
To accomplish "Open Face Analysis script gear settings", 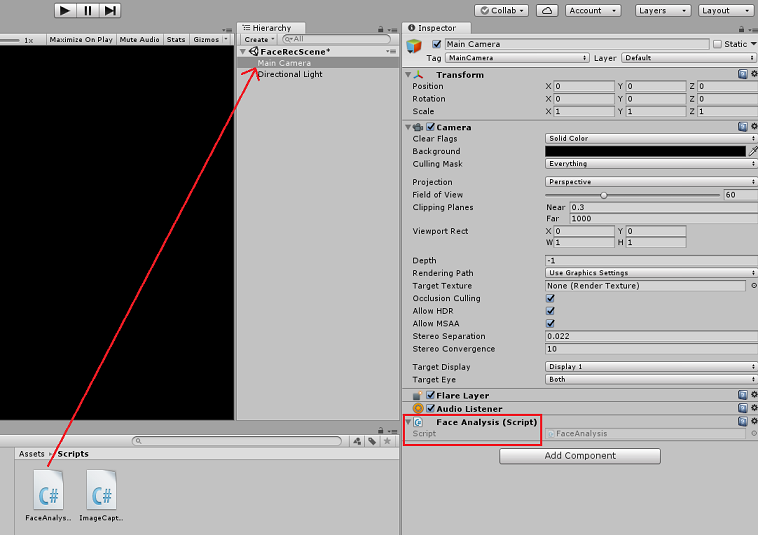I will 754,421.
